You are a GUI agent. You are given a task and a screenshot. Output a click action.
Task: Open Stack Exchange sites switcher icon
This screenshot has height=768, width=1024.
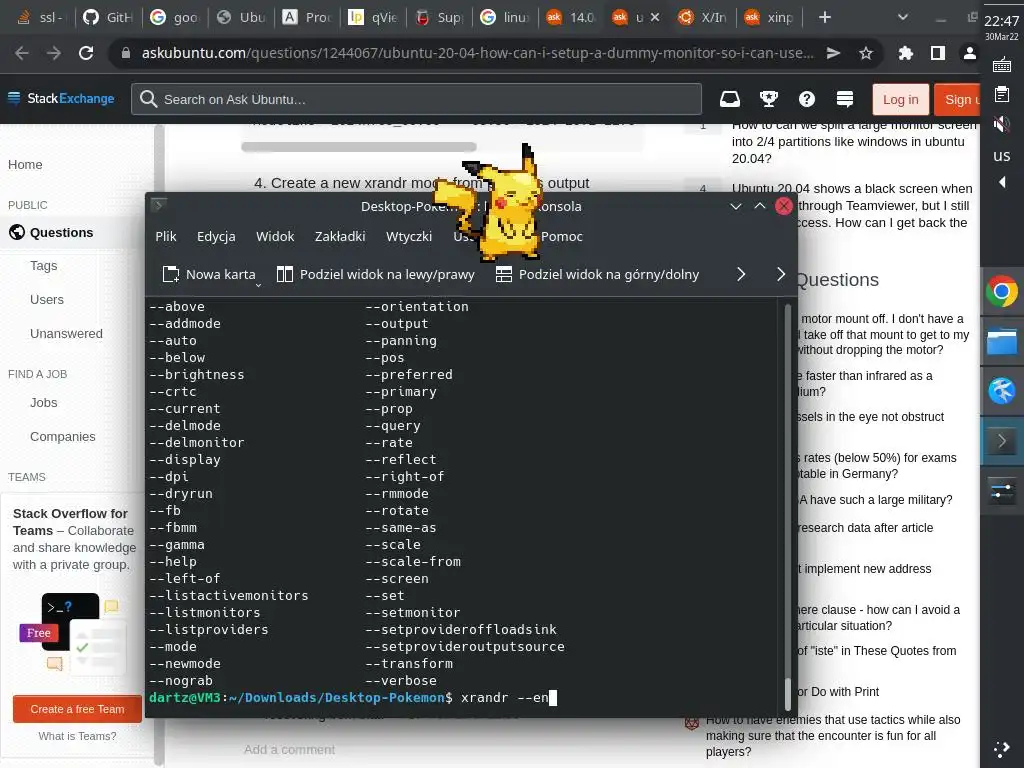pos(844,99)
